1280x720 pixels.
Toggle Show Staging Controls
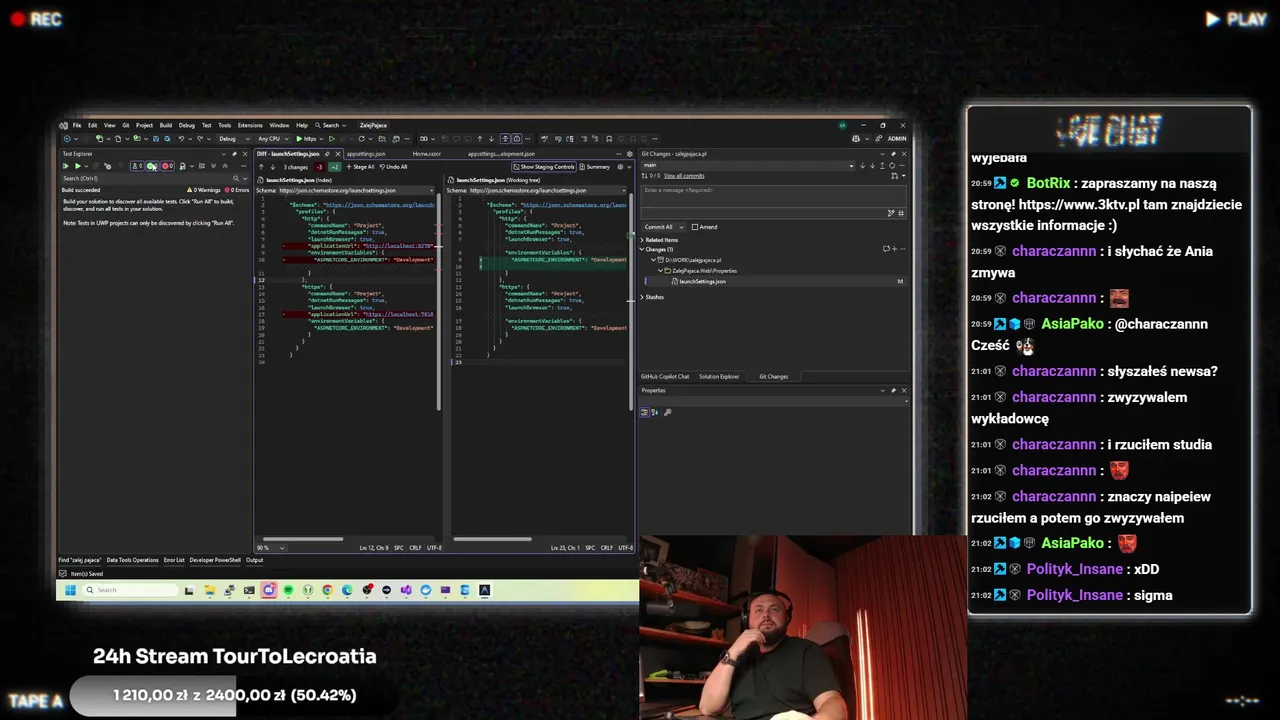[x=544, y=167]
